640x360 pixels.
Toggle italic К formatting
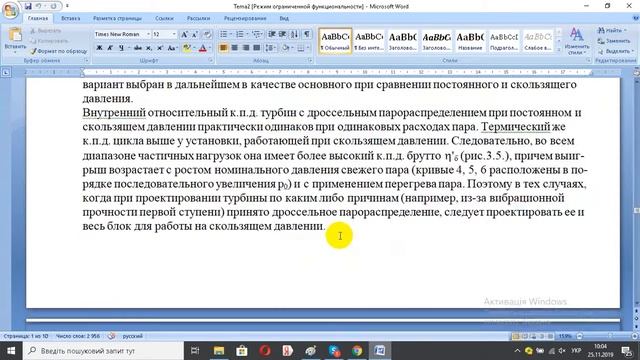pos(110,48)
